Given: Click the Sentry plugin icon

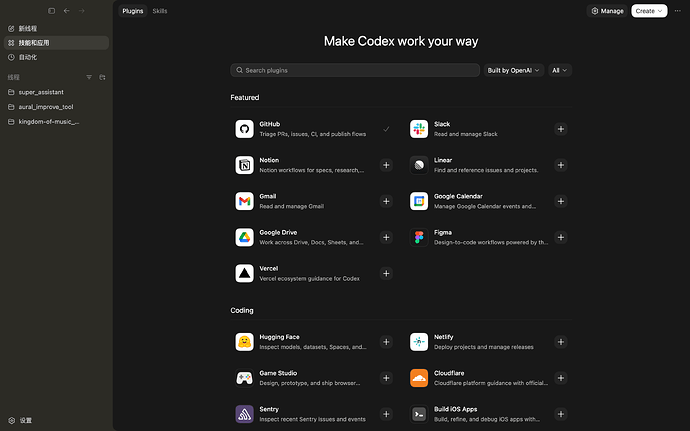Looking at the screenshot, I should tap(244, 414).
